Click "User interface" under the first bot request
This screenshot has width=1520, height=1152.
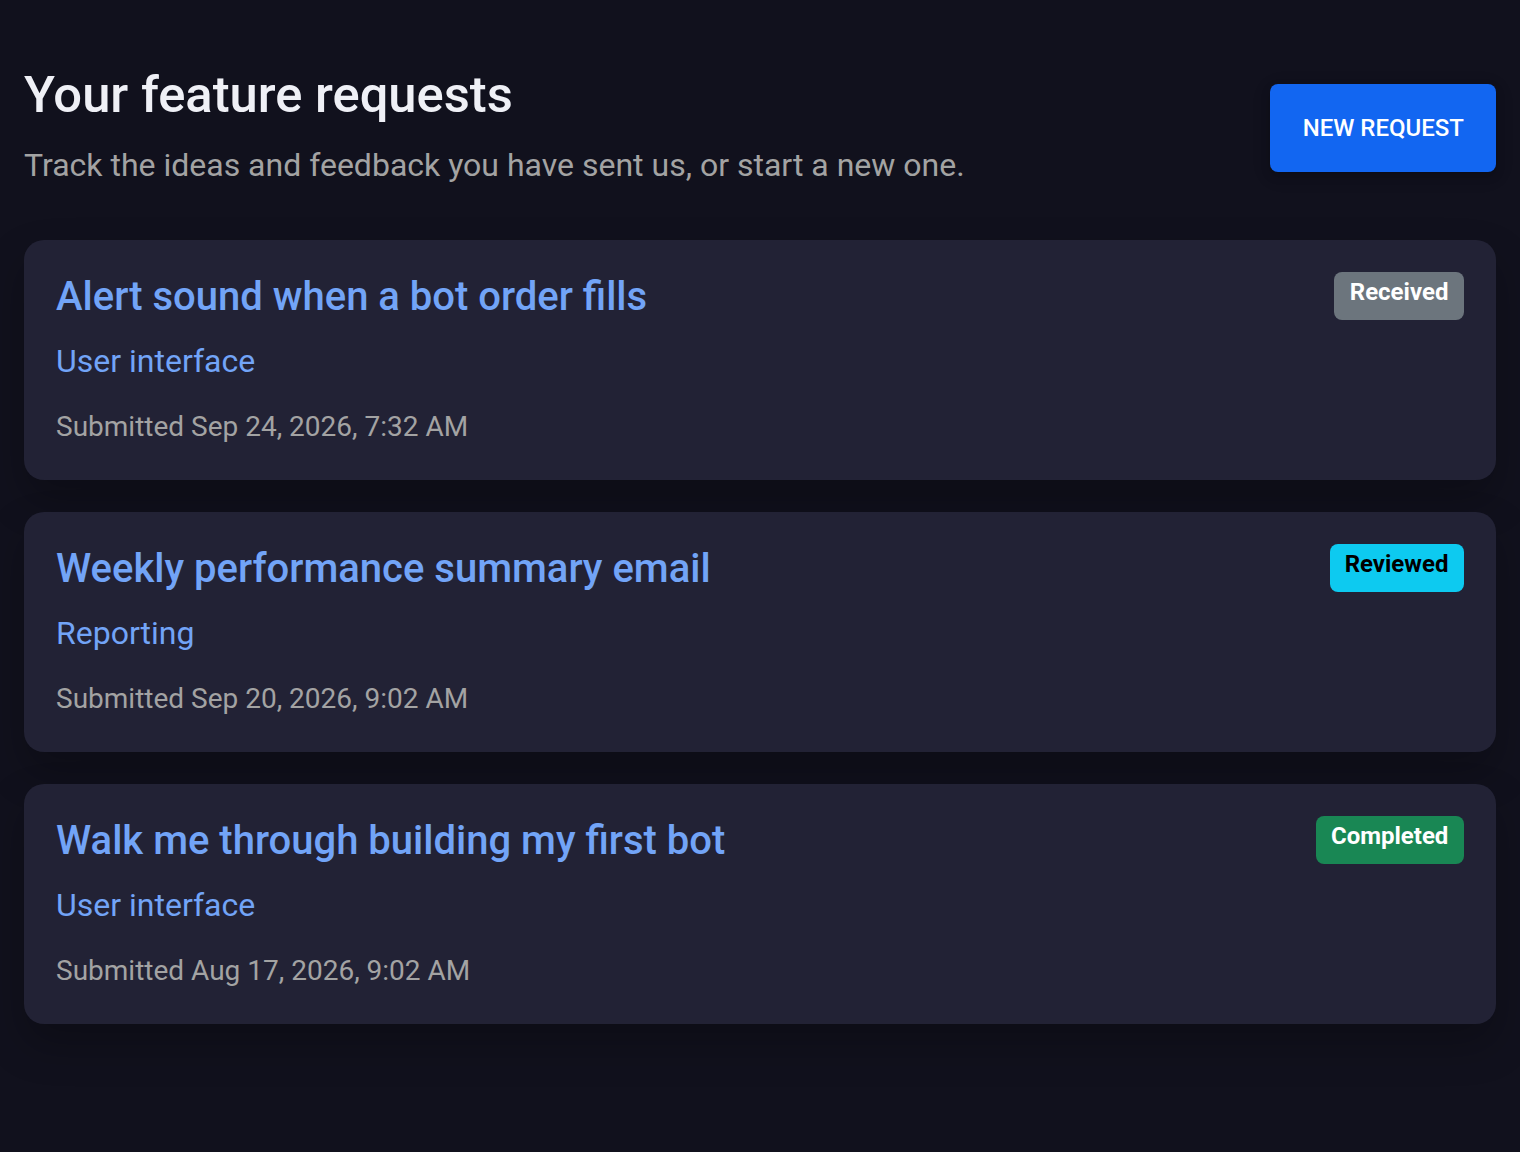[155, 905]
